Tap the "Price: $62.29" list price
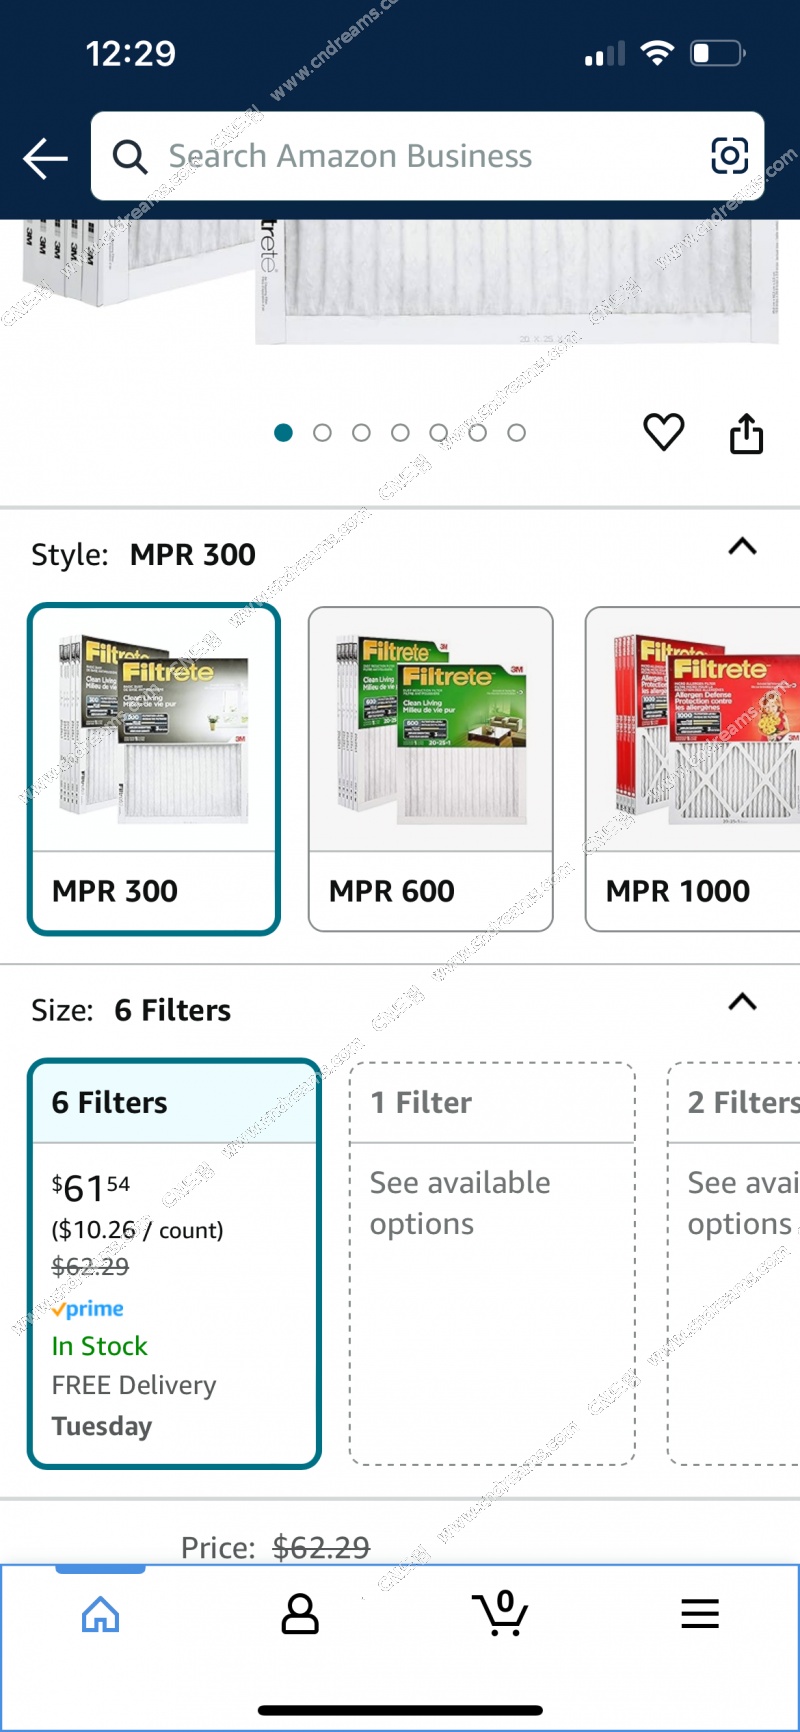Screen dimensions: 800x1732 (275, 1548)
